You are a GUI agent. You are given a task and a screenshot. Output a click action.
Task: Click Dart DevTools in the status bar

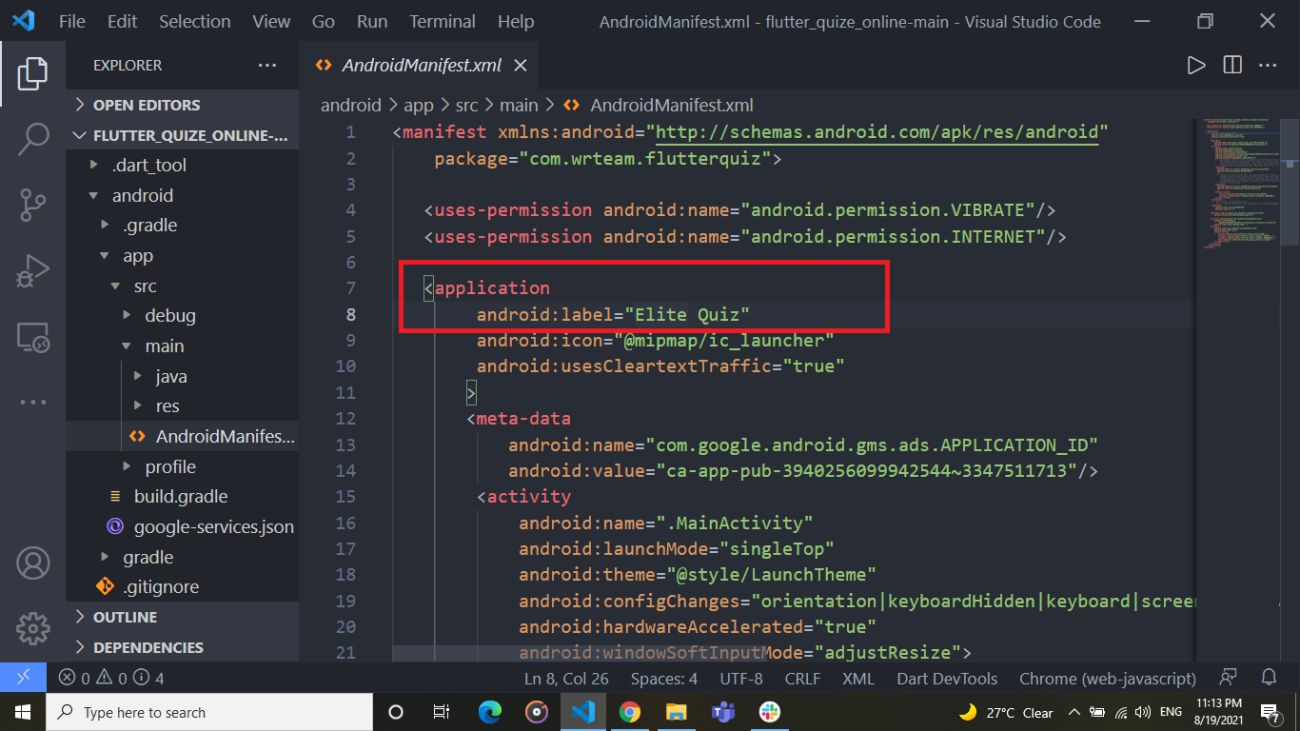click(x=946, y=678)
